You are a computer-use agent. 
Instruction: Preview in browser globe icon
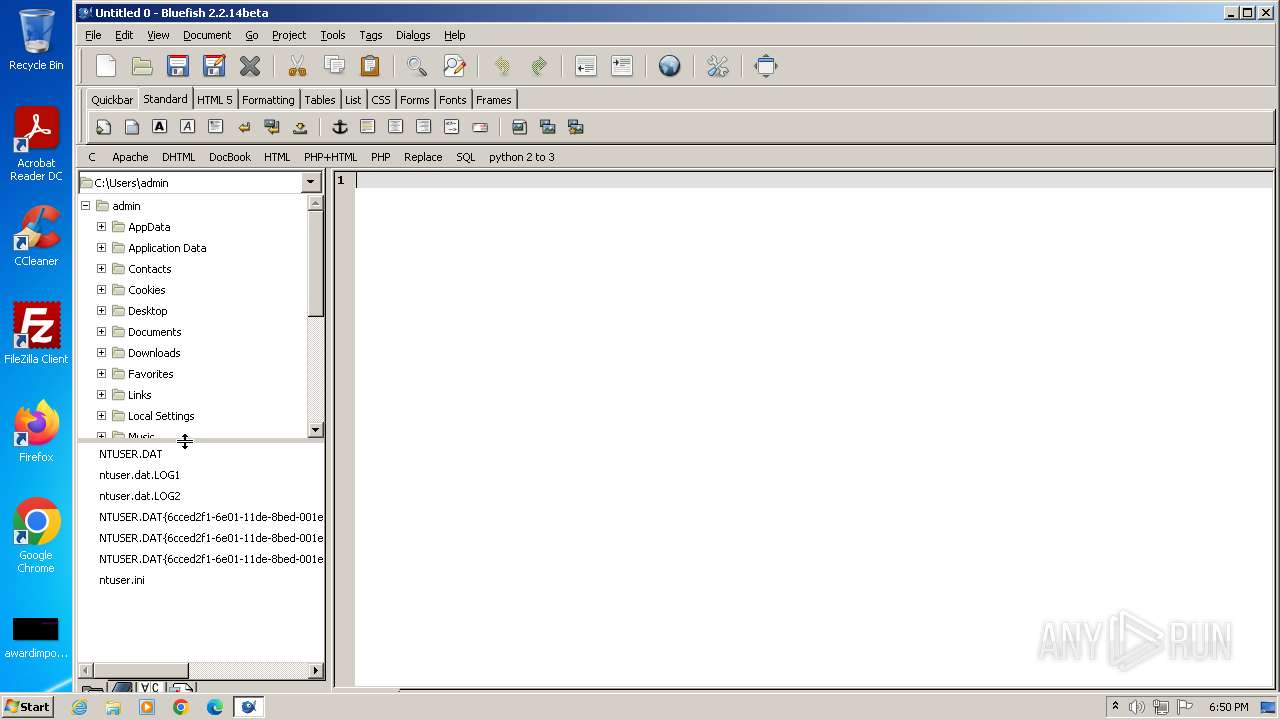[670, 66]
